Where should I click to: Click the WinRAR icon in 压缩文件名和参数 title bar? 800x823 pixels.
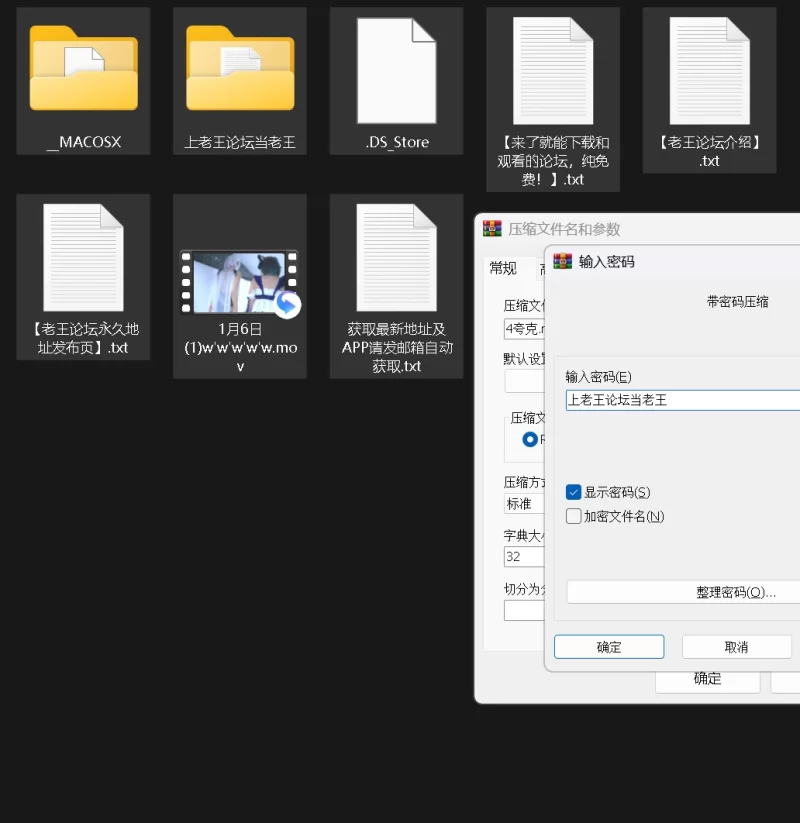(x=492, y=229)
